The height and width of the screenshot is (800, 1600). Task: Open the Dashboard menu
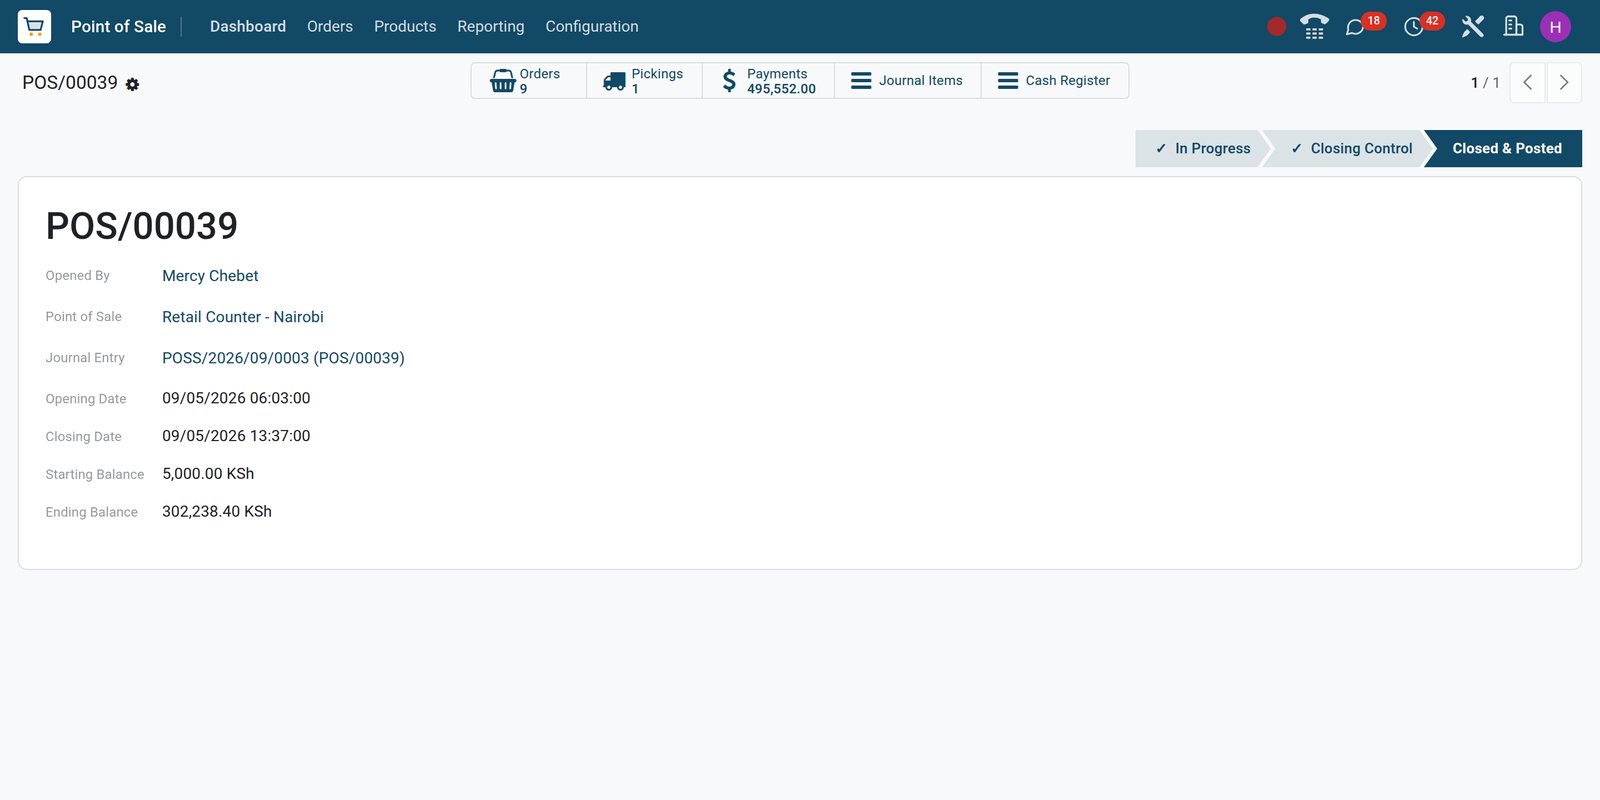point(248,27)
